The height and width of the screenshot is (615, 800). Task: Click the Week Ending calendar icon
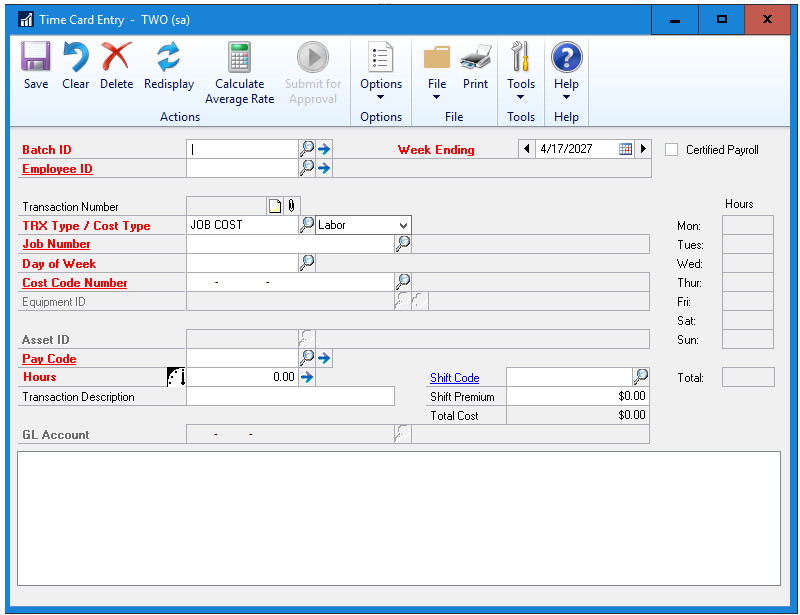pos(625,149)
